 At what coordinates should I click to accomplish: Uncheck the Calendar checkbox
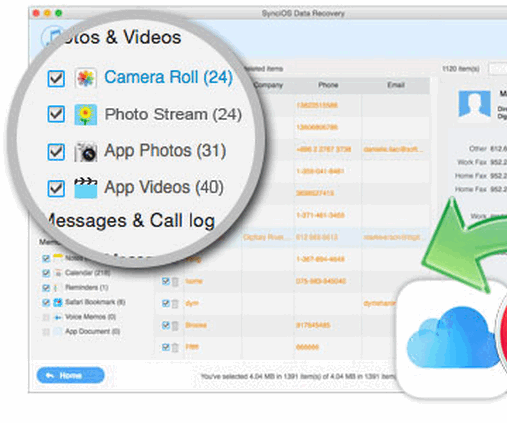click(46, 273)
